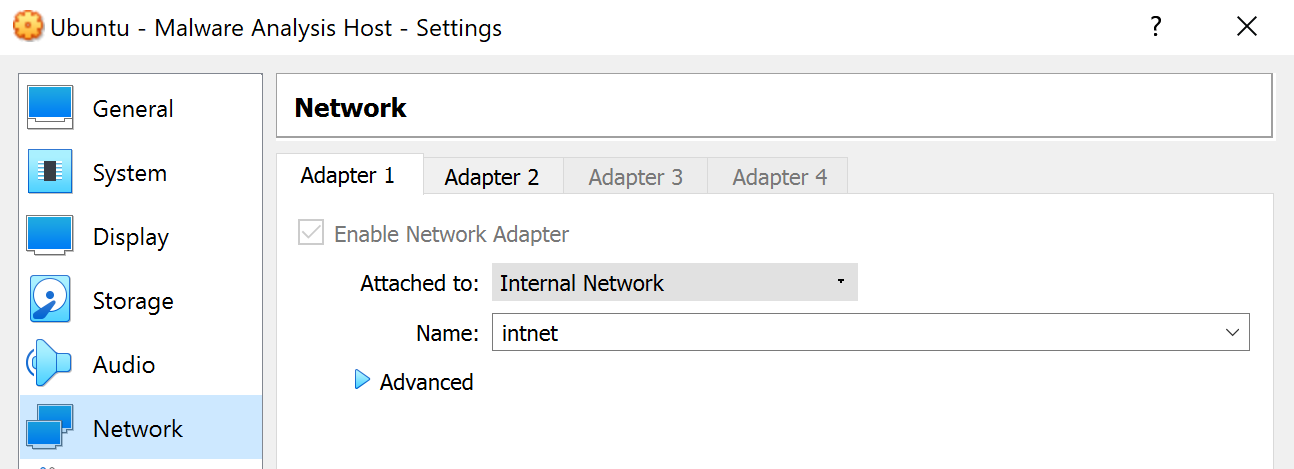The width and height of the screenshot is (1294, 469).
Task: Click the Display screen icon
Action: (50, 236)
